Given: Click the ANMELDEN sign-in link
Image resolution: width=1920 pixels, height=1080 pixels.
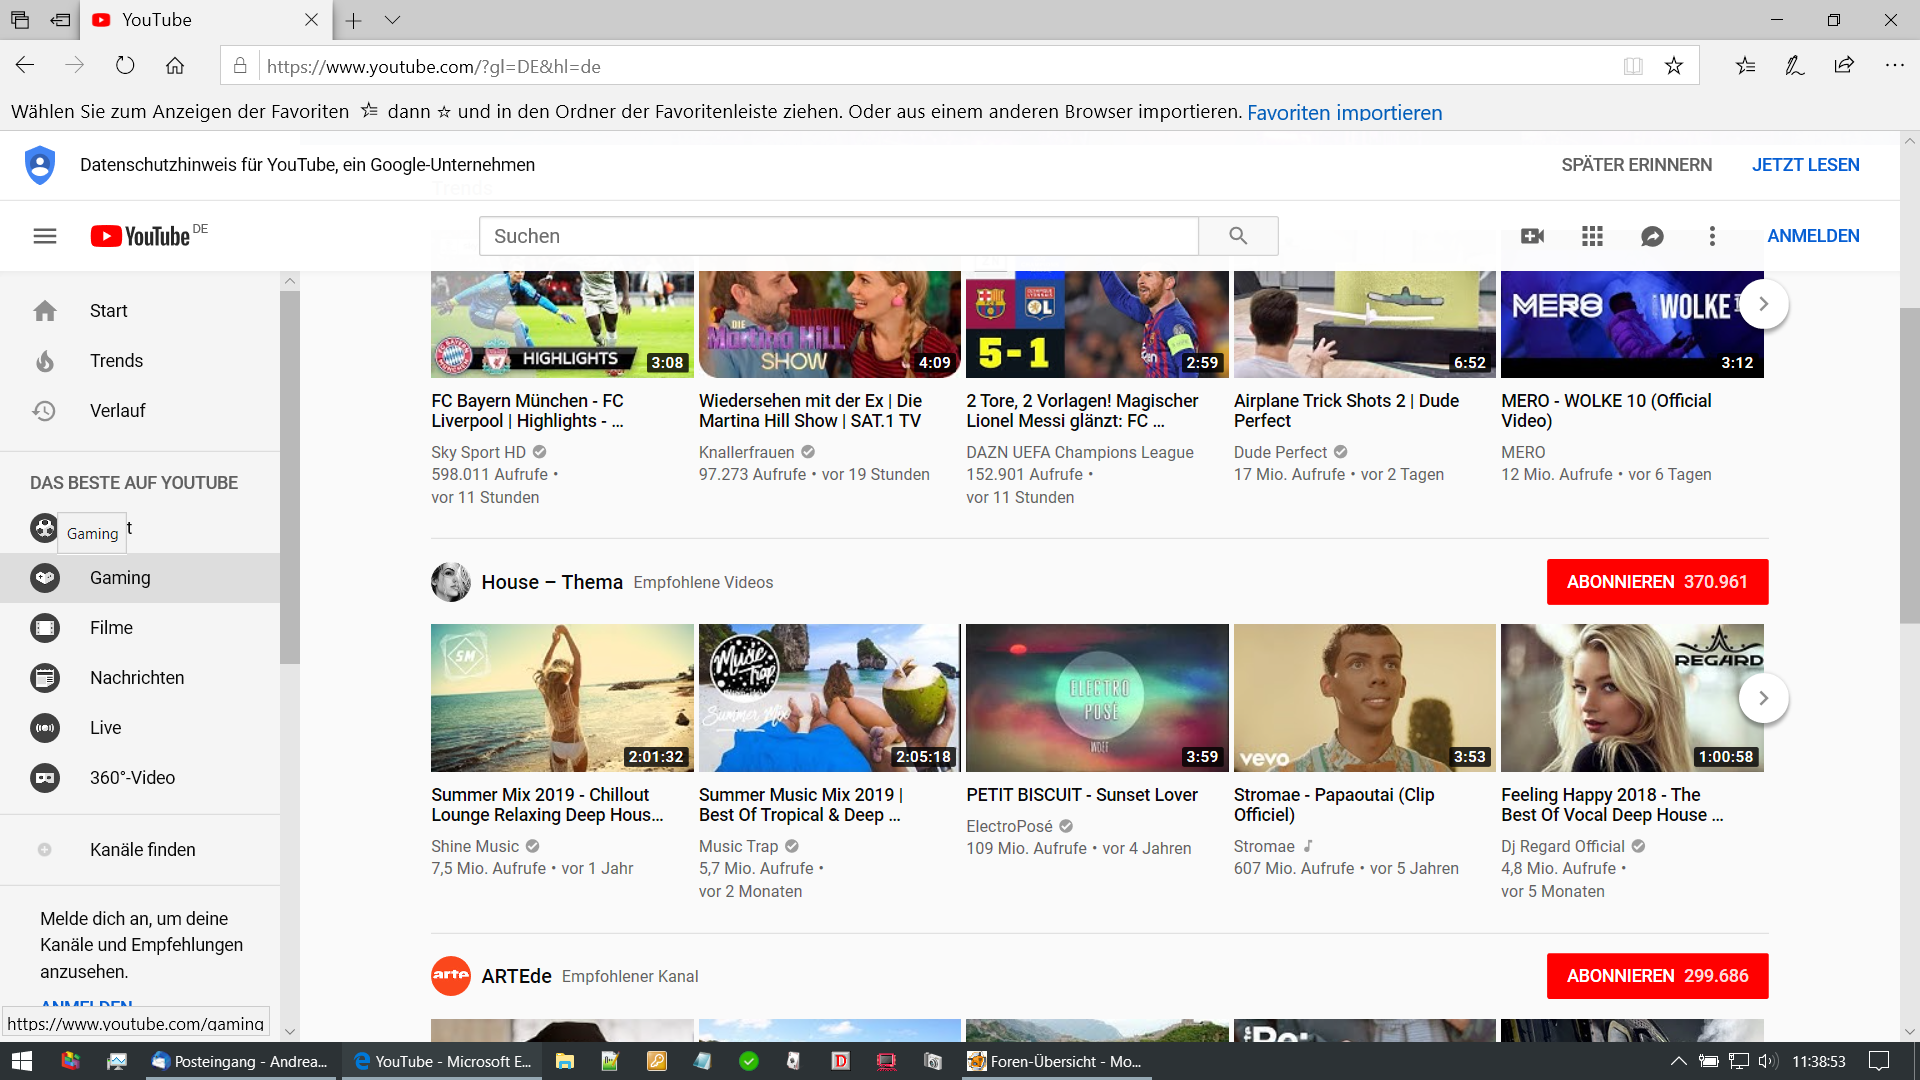Looking at the screenshot, I should coord(1813,236).
